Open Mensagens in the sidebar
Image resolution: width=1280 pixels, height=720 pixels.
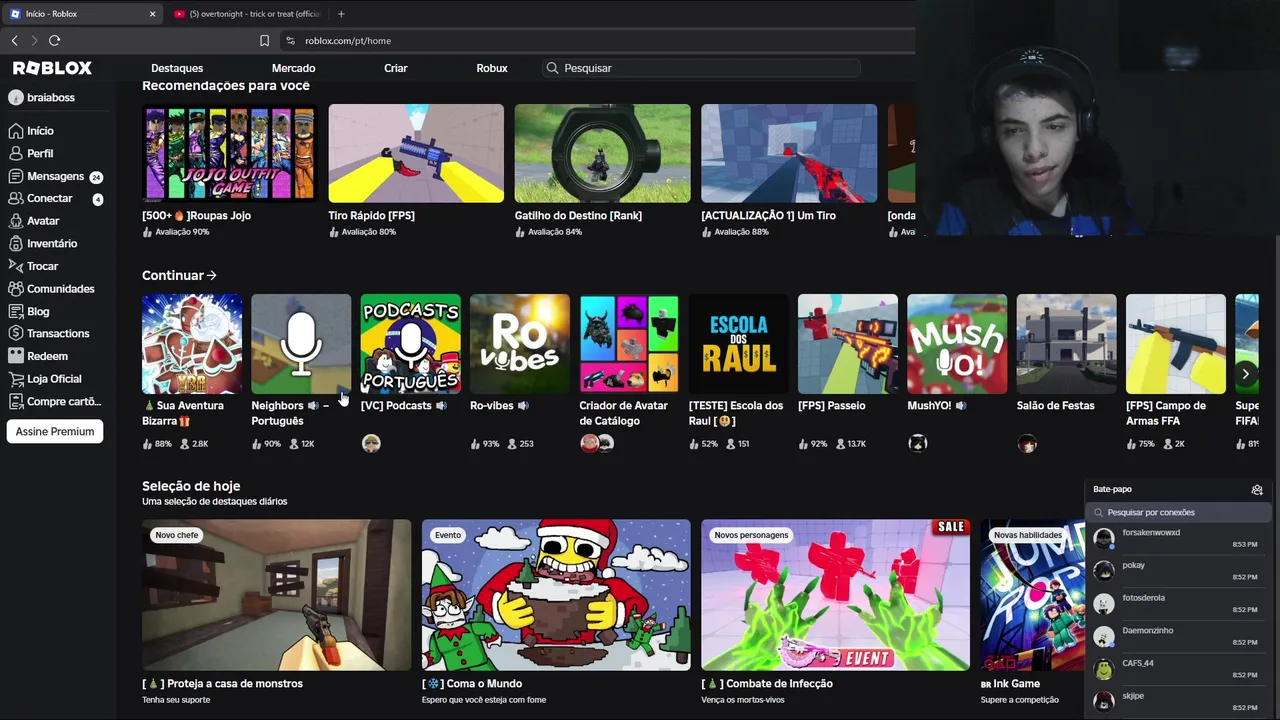tap(55, 176)
